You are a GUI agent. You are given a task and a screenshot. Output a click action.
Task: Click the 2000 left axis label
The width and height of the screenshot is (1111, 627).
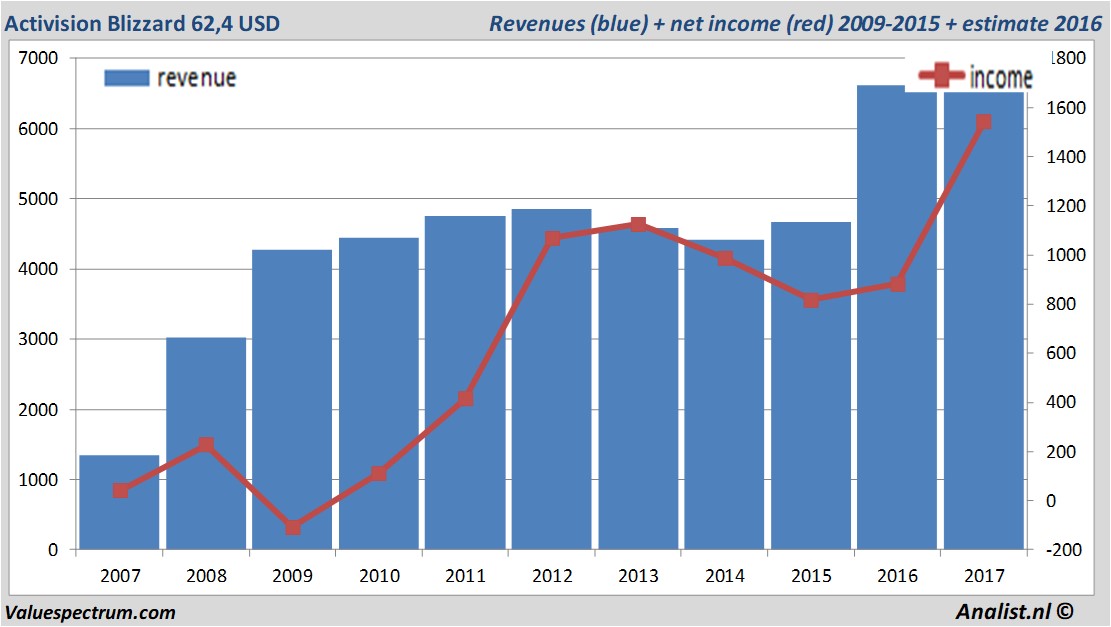38,409
